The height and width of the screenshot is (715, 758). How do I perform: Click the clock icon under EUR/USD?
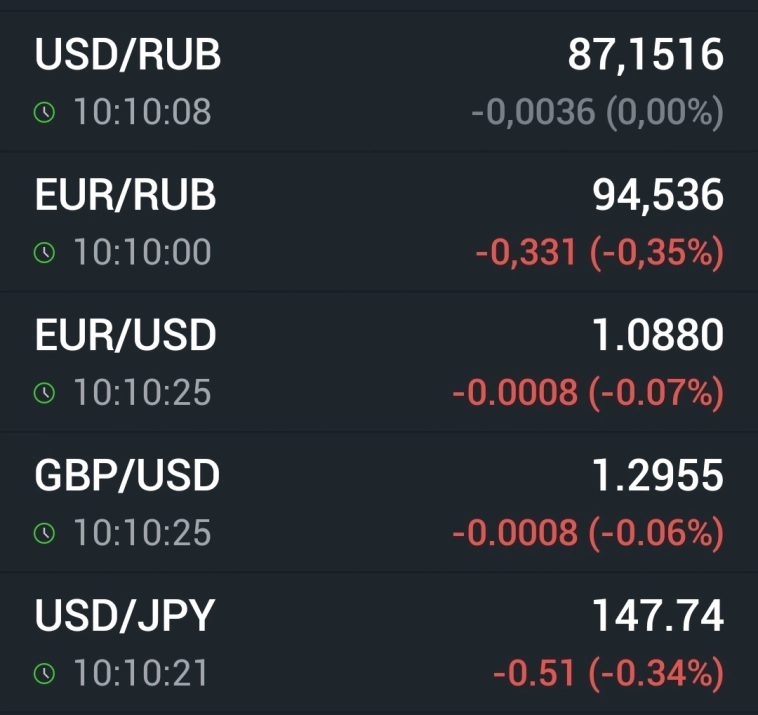(44, 393)
